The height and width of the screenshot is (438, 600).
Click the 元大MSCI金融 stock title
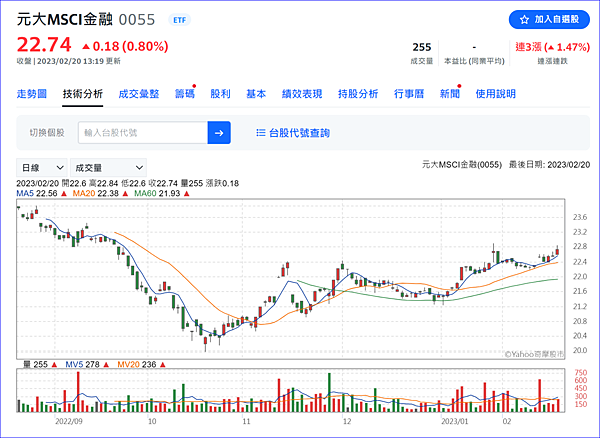click(65, 19)
